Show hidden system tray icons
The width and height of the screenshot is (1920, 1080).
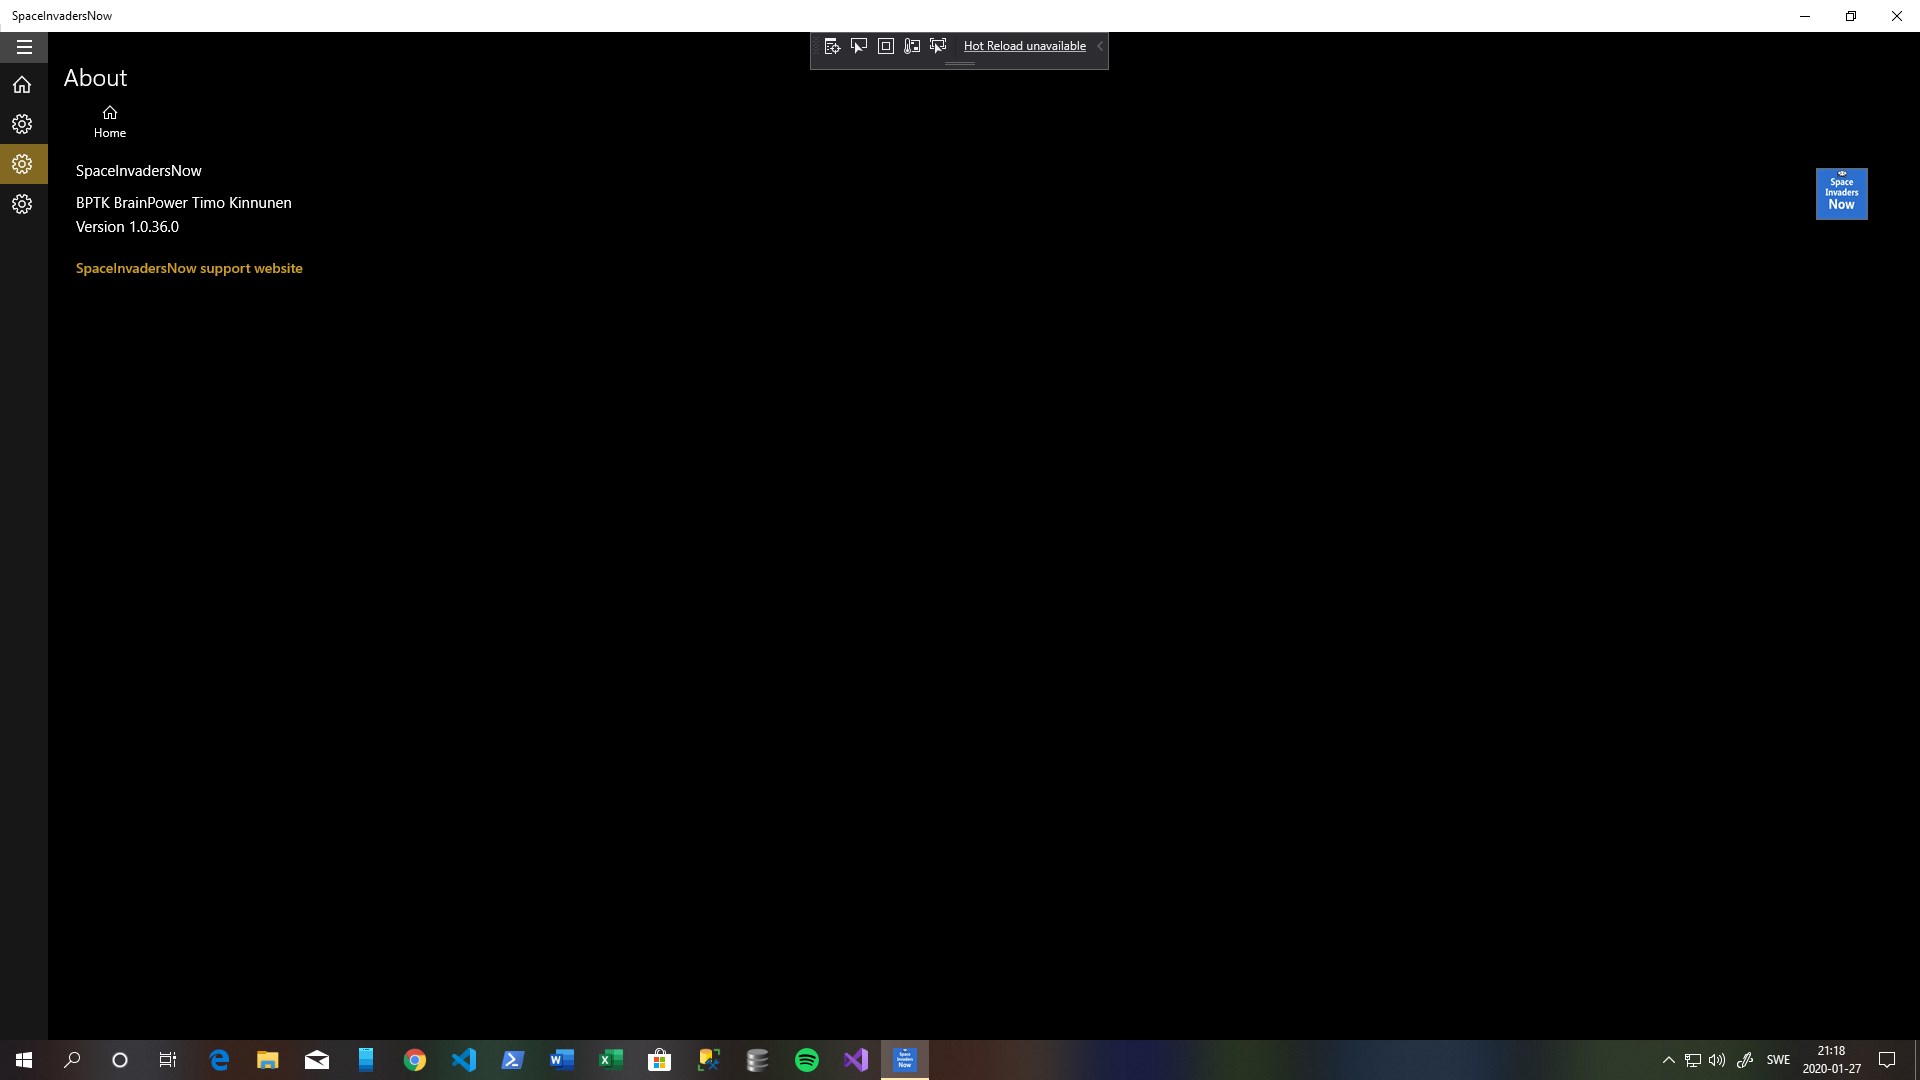click(x=1668, y=1060)
